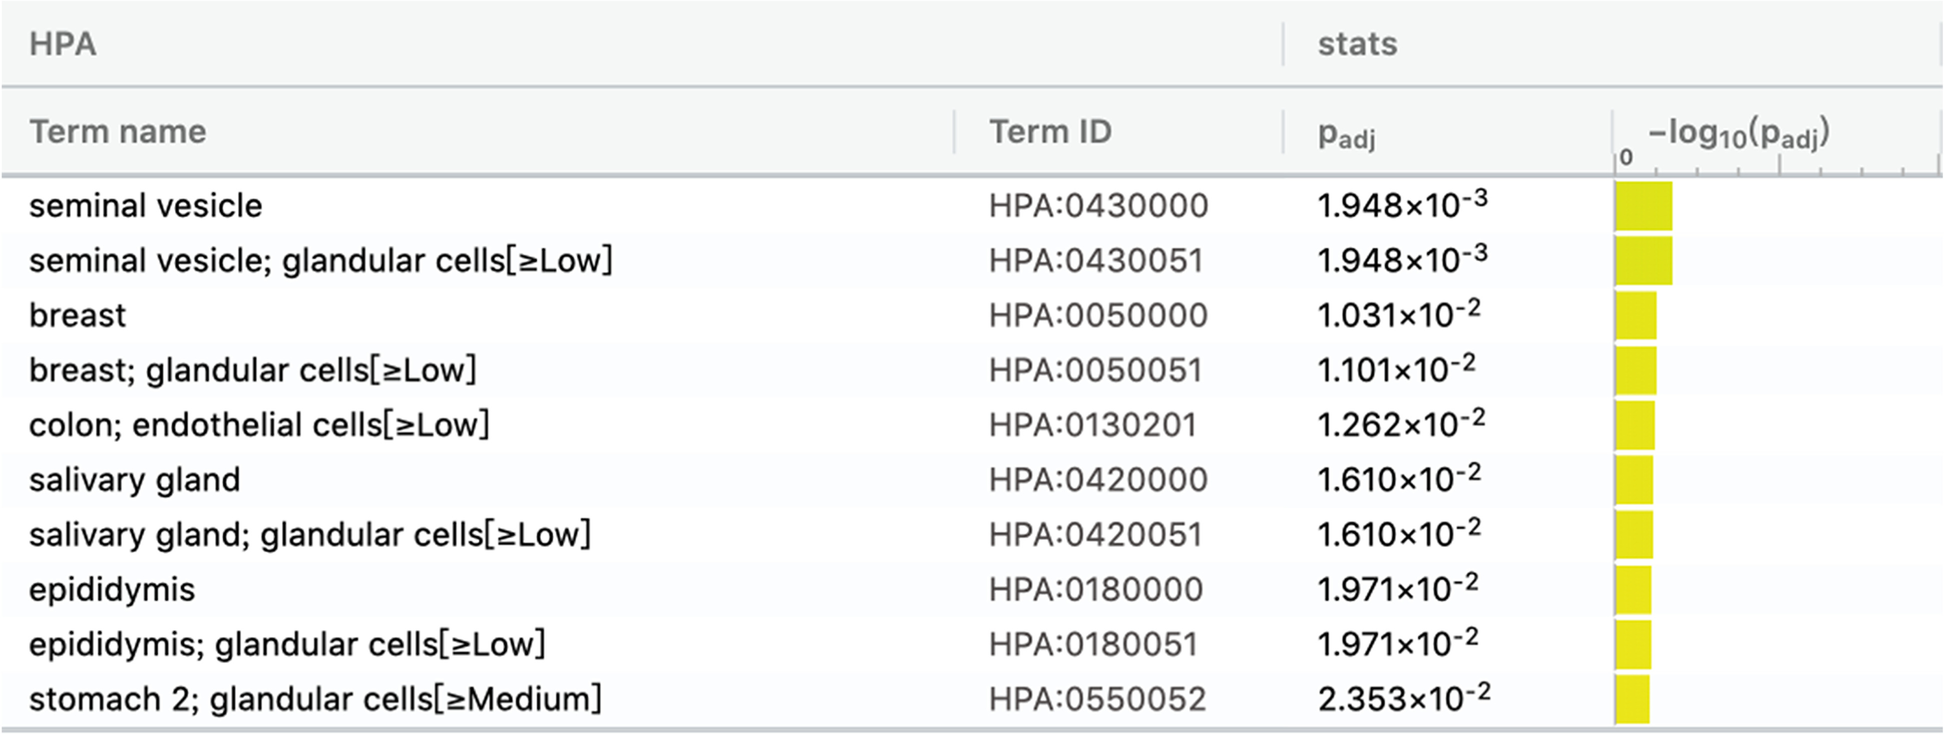Sort by Term ID column header

[1050, 132]
